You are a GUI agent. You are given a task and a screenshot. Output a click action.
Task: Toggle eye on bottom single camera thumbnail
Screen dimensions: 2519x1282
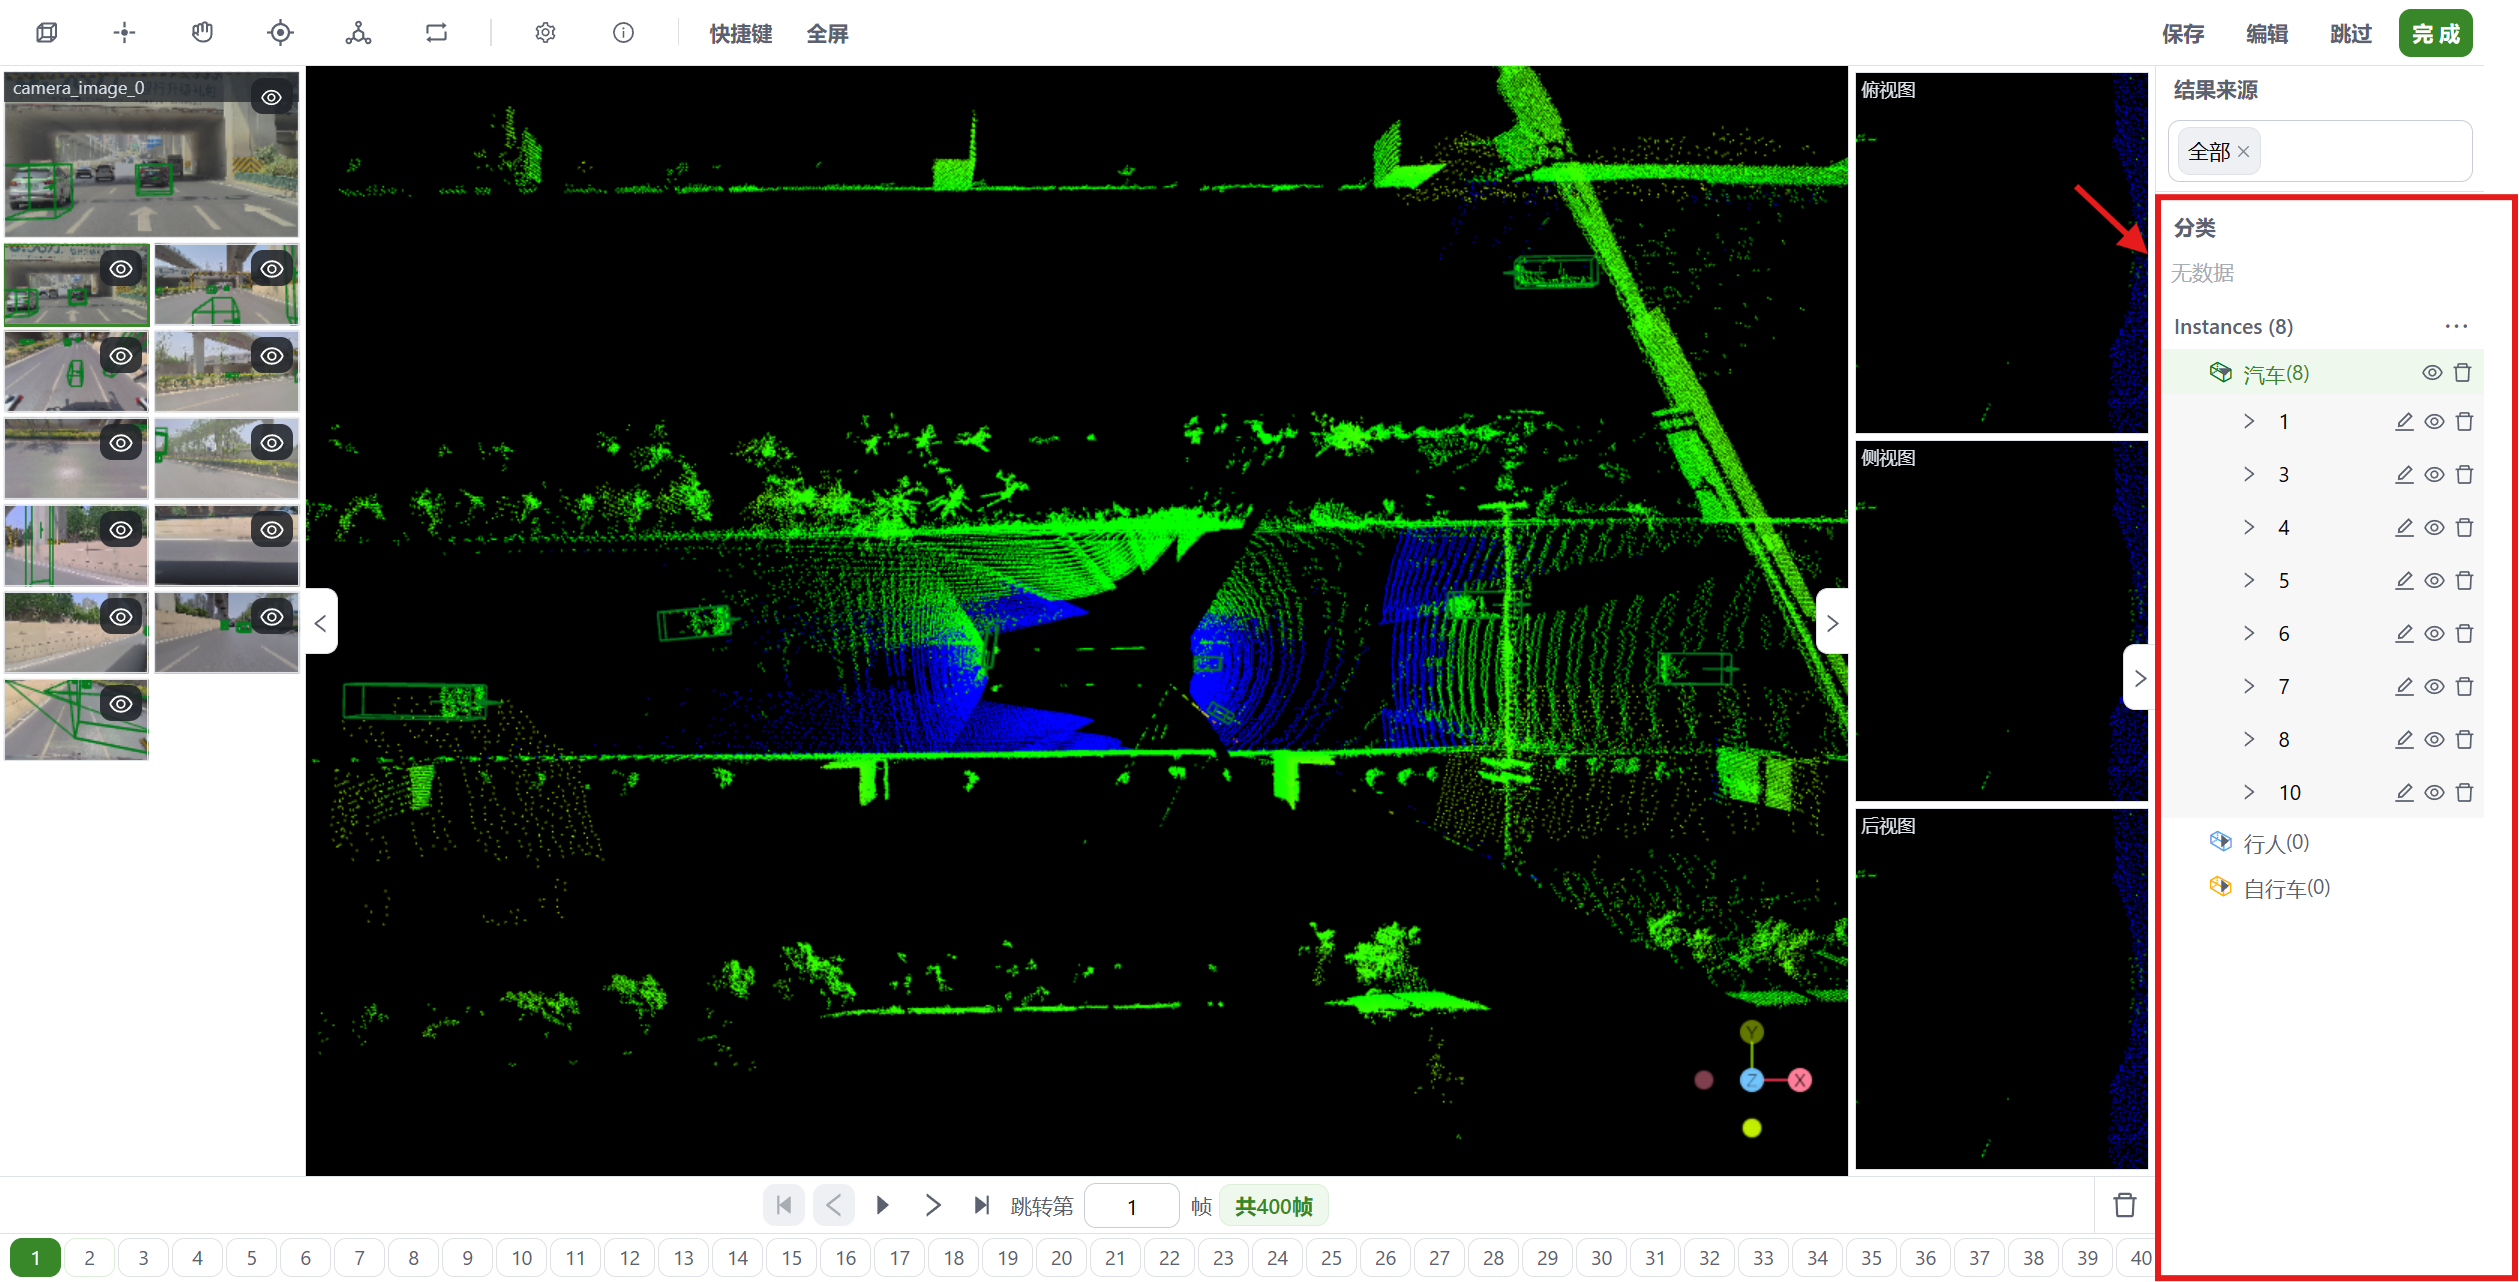(x=121, y=704)
